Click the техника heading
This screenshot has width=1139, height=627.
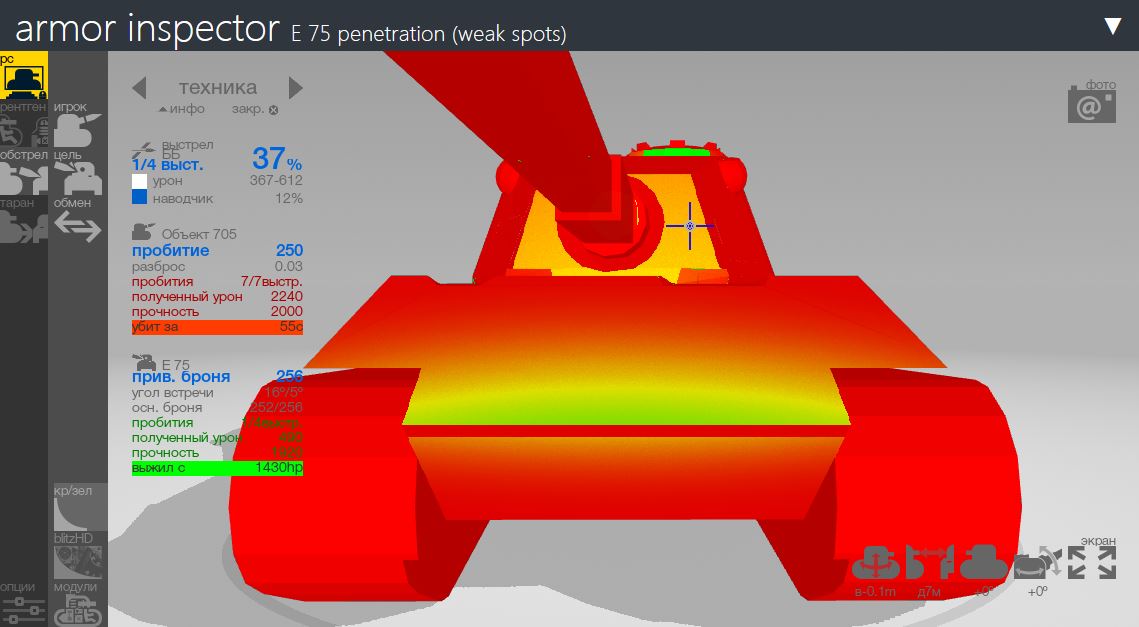point(218,87)
